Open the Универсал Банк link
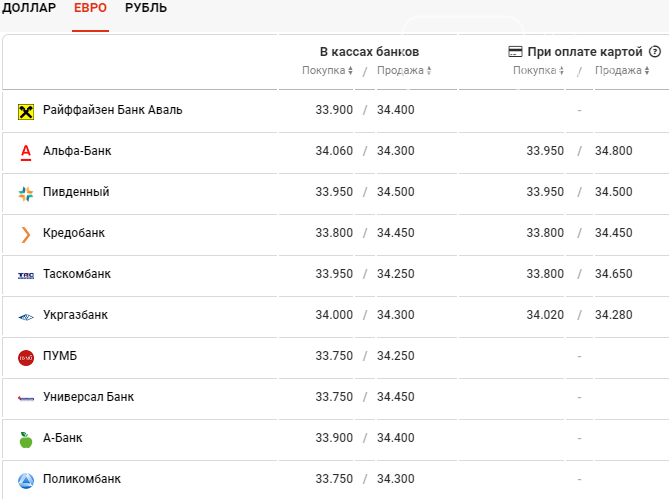Viewport: 669px width, 501px height. (88, 397)
